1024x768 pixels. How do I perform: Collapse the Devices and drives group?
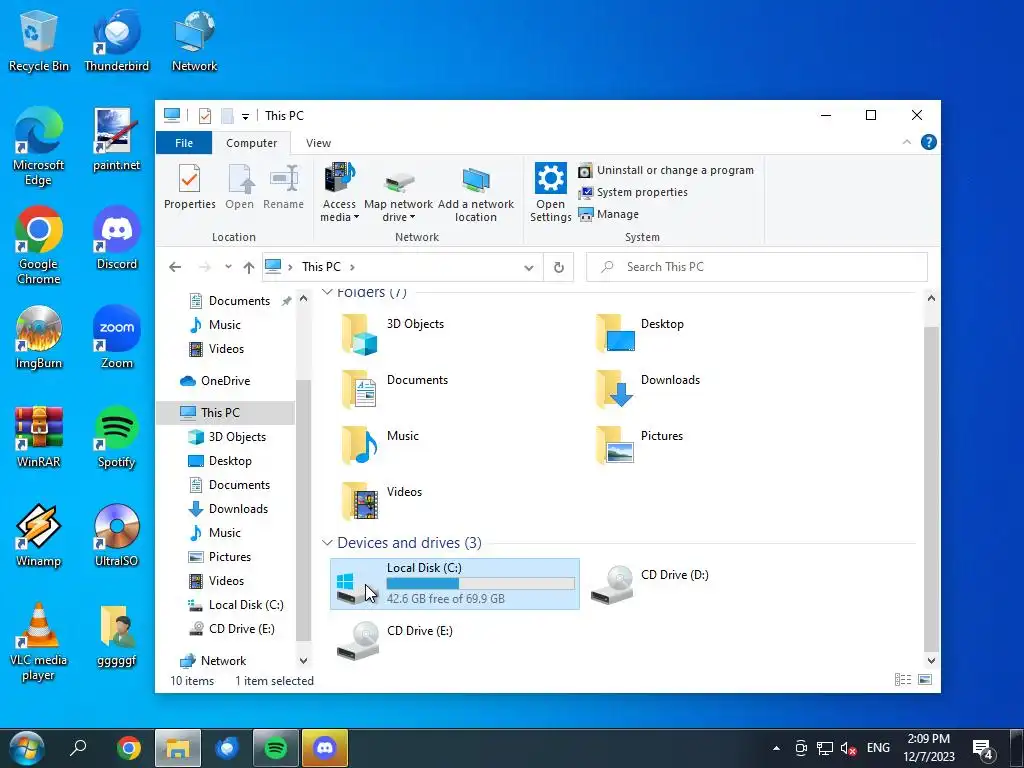(x=327, y=543)
